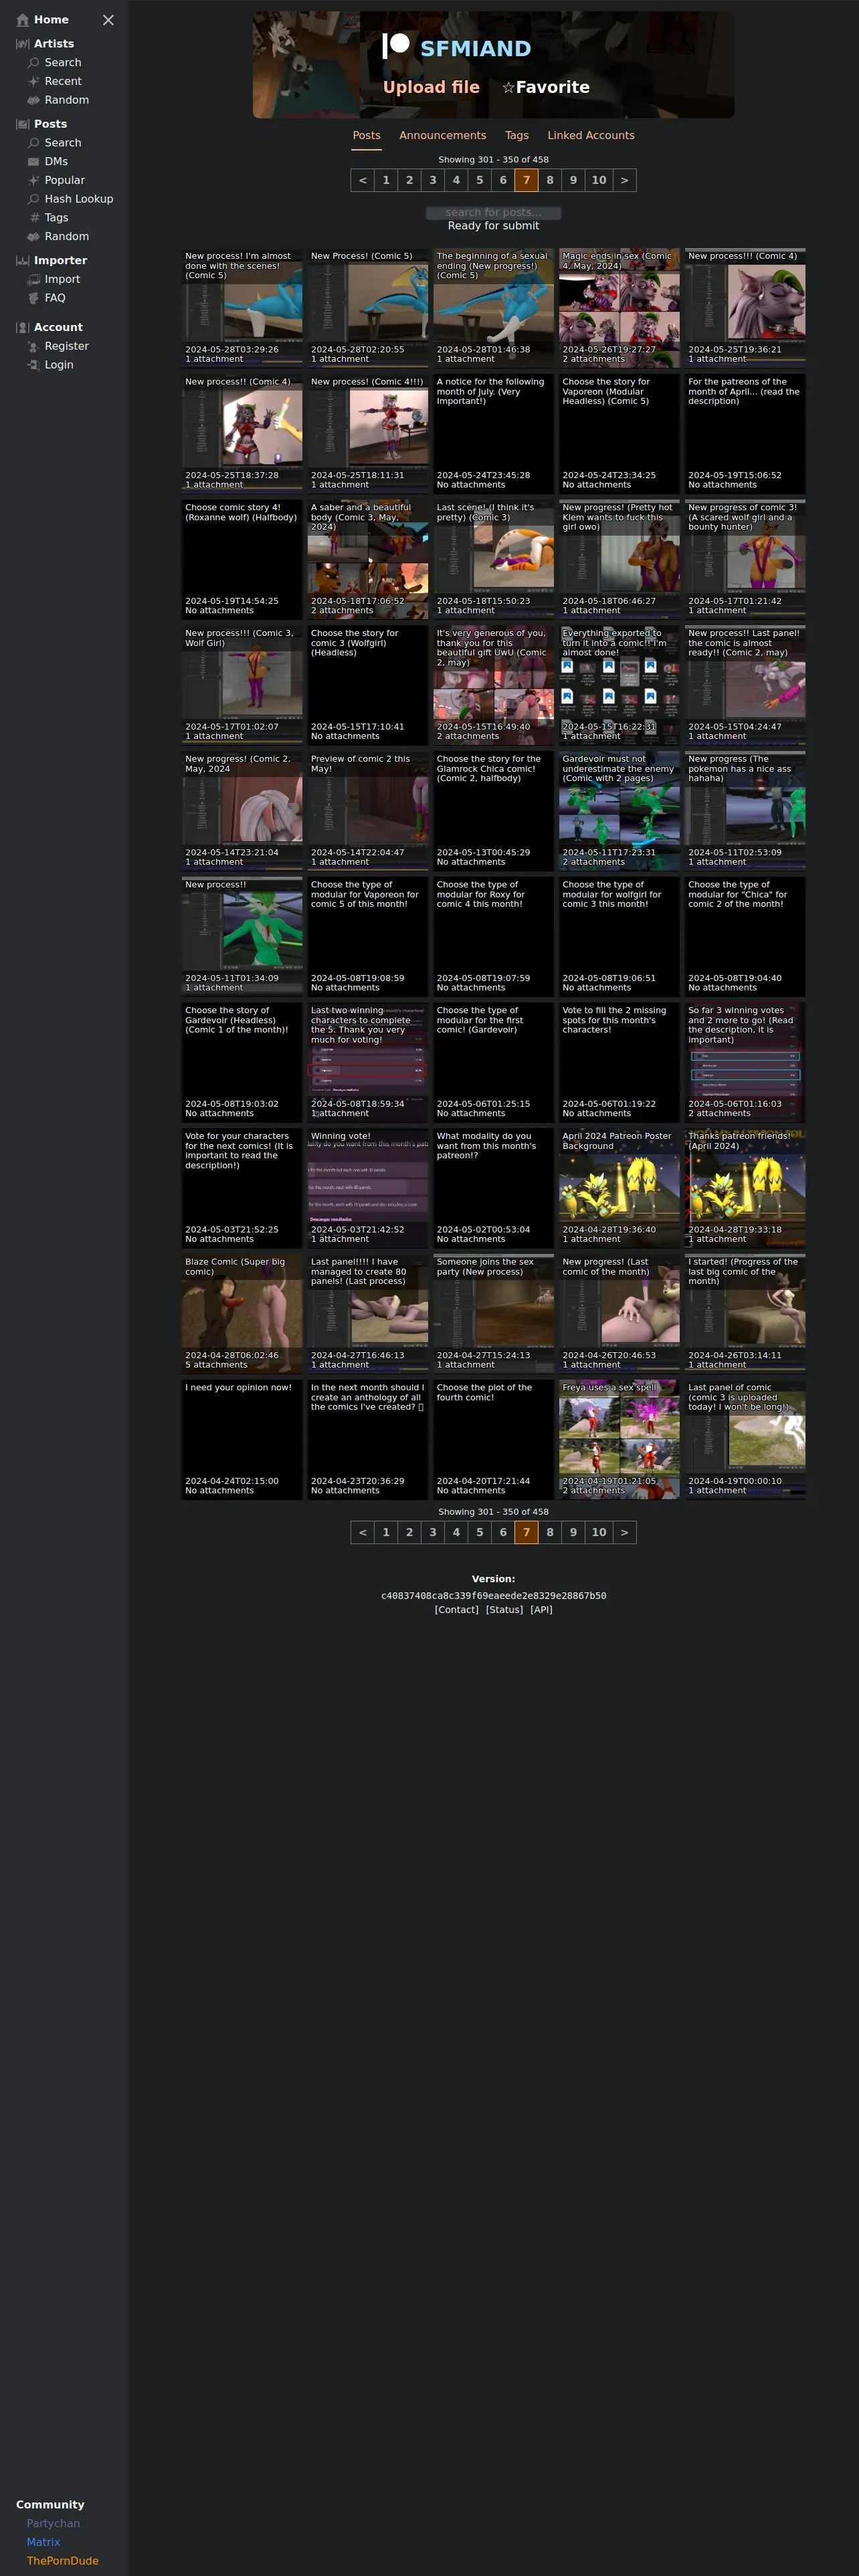Open post Blaze Comic (Super big comic)
The width and height of the screenshot is (859, 2576).
point(242,1314)
